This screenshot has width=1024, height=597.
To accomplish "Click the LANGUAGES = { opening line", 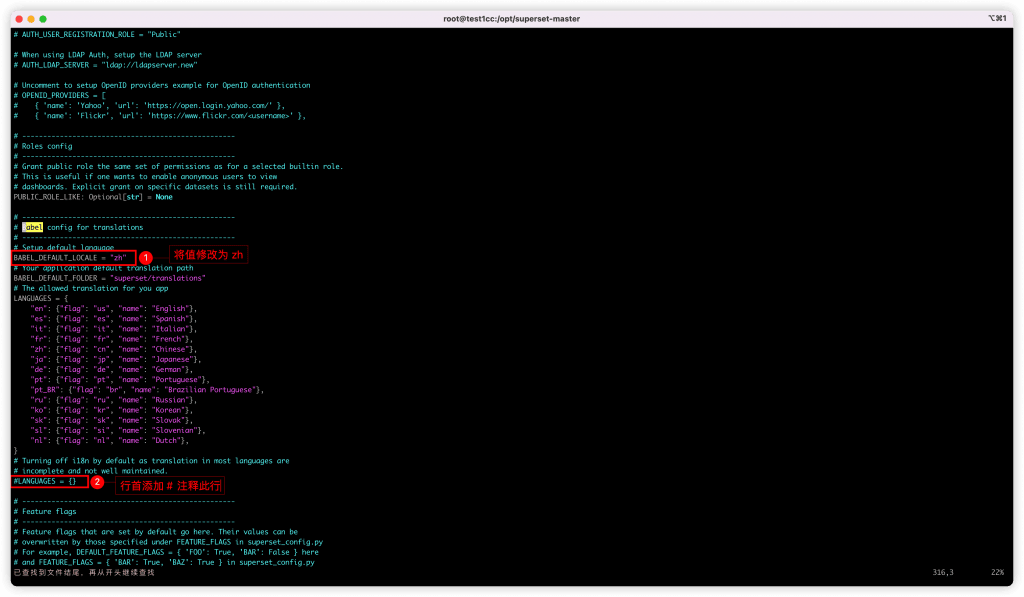I will pyautogui.click(x=40, y=298).
